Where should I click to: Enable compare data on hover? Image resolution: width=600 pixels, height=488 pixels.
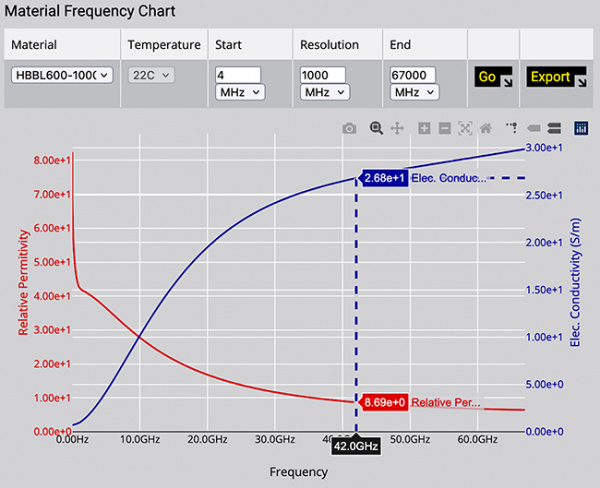554,128
